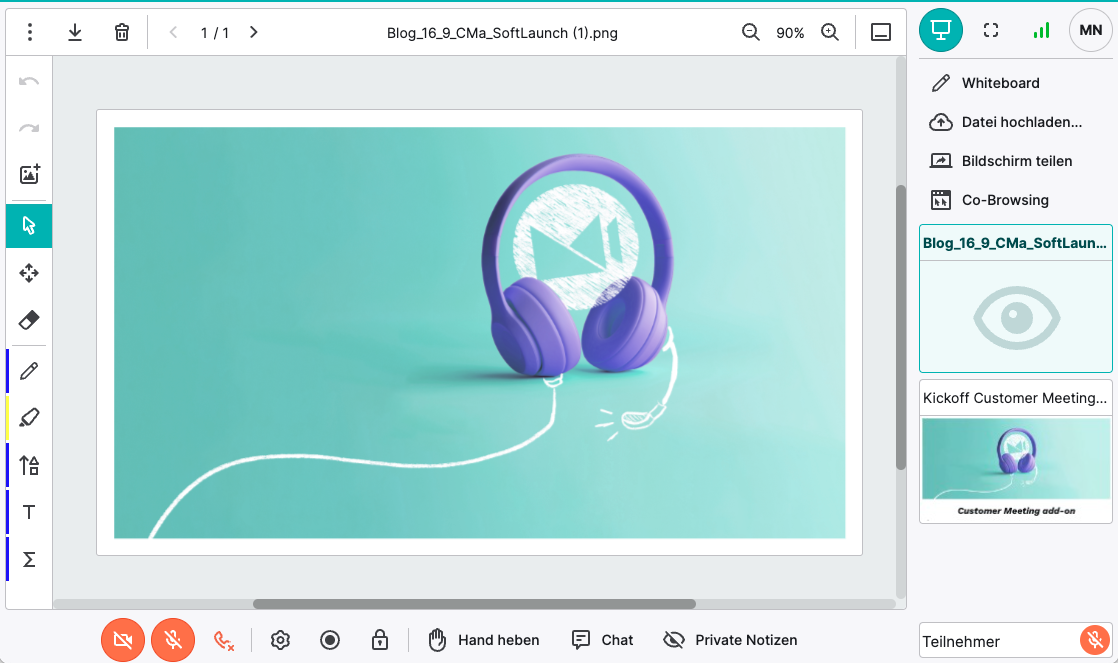
Task: Click the page indicator 1 / 1
Action: (x=215, y=33)
